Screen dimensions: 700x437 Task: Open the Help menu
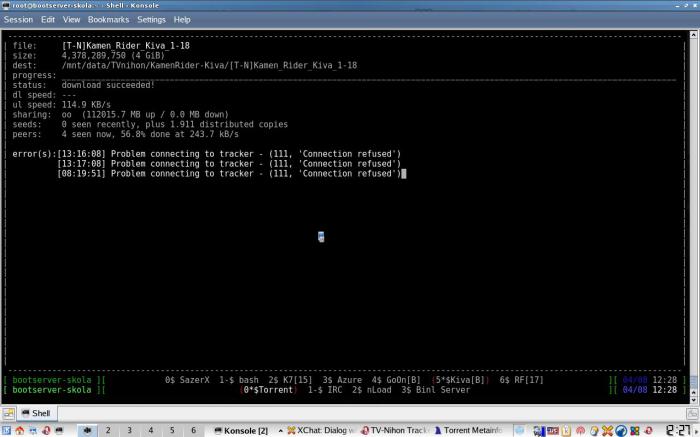pyautogui.click(x=182, y=20)
